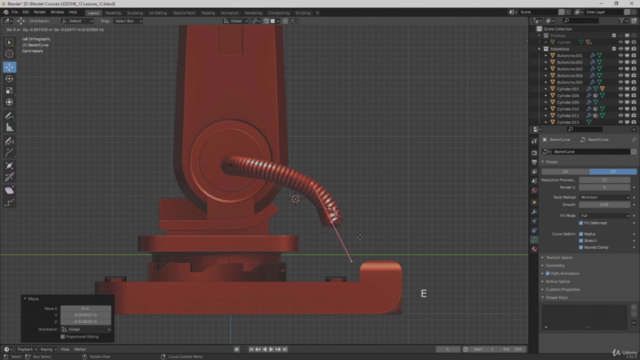Image resolution: width=640 pixels, height=360 pixels.
Task: Jump to the timeline end frame
Action: click(285, 349)
